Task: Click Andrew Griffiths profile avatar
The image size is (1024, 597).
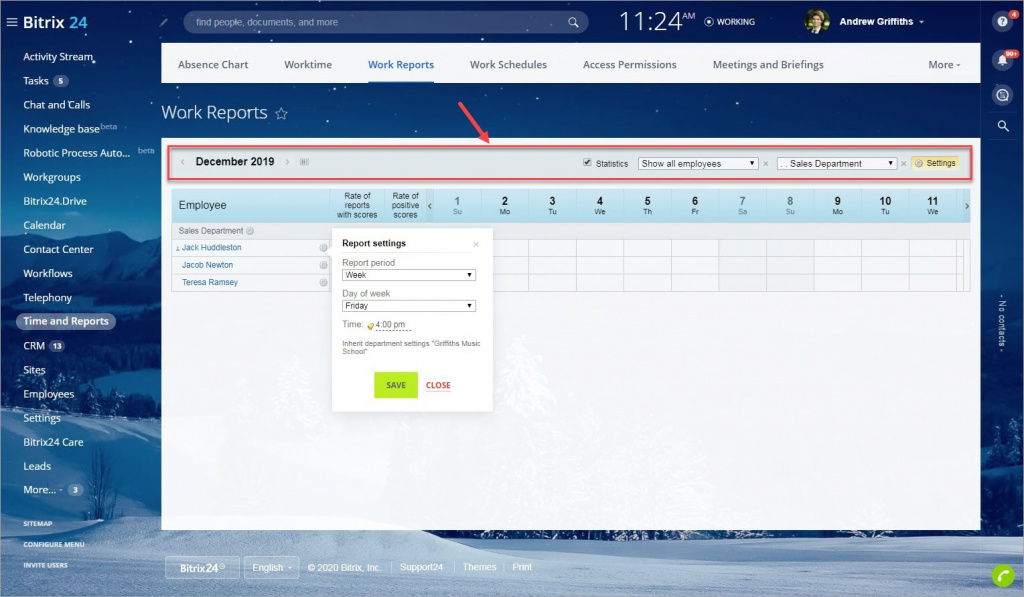Action: 817,22
